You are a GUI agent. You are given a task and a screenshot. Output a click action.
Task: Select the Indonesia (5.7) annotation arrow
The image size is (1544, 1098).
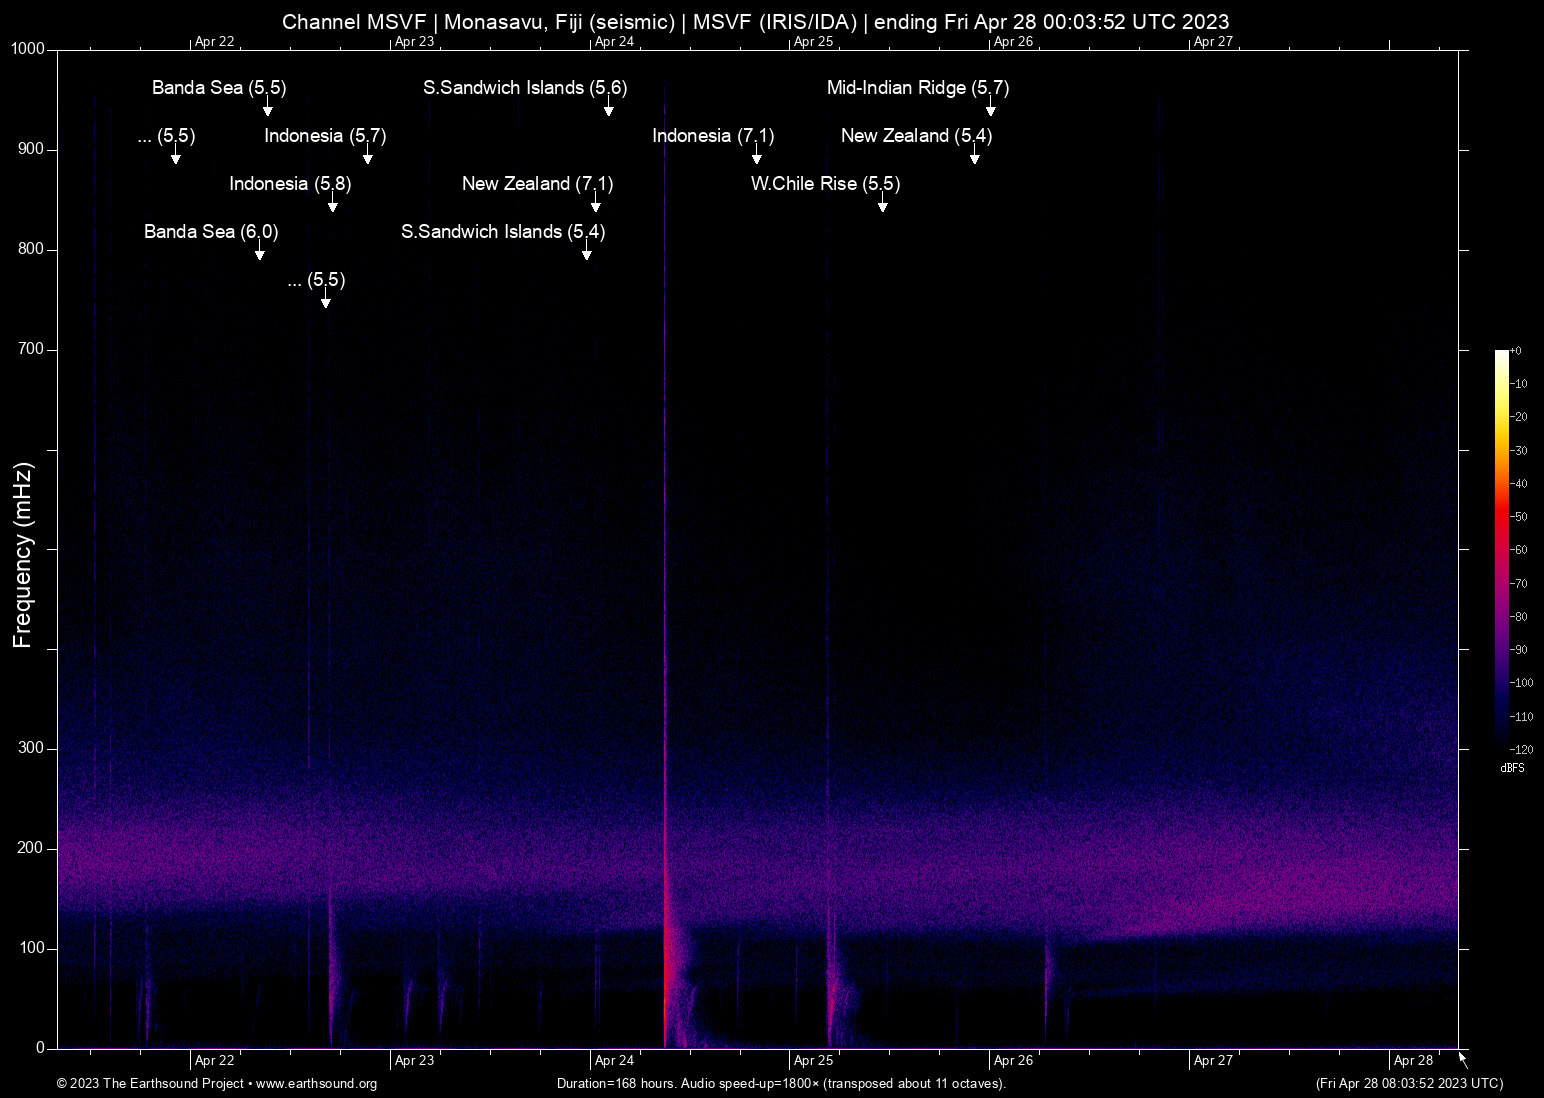(368, 156)
